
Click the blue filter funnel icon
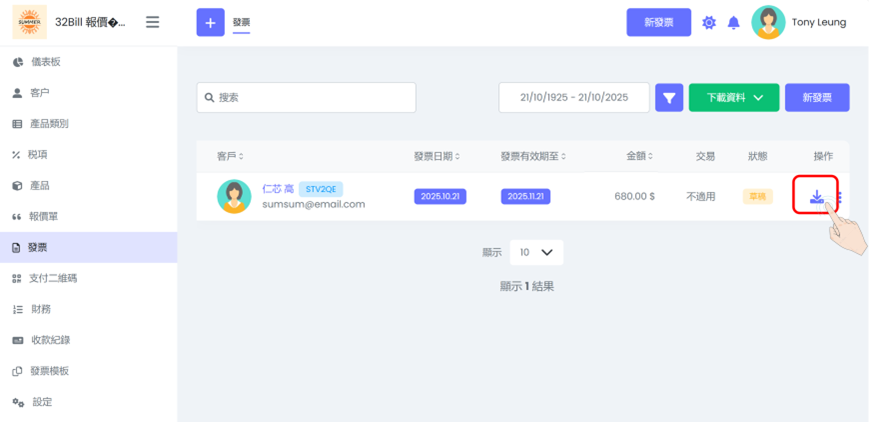(x=669, y=98)
